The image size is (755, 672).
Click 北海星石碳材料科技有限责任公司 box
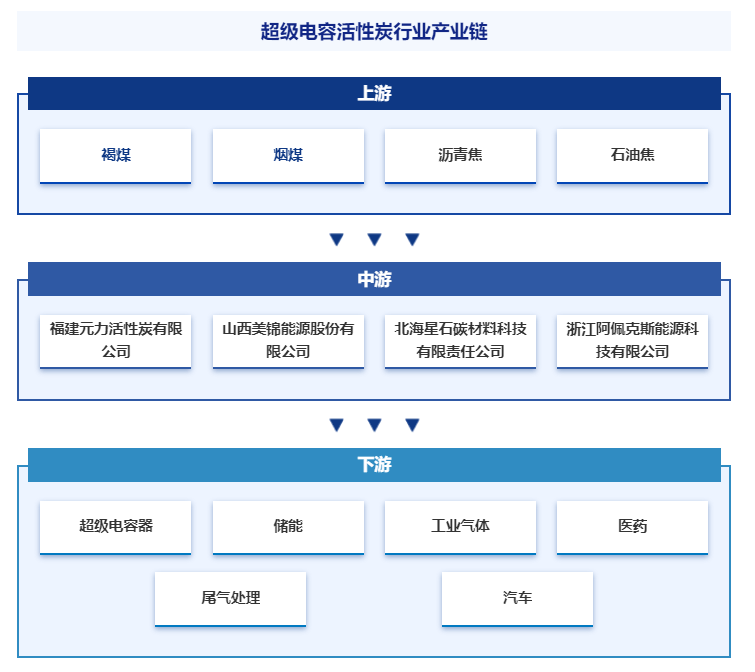(x=460, y=340)
